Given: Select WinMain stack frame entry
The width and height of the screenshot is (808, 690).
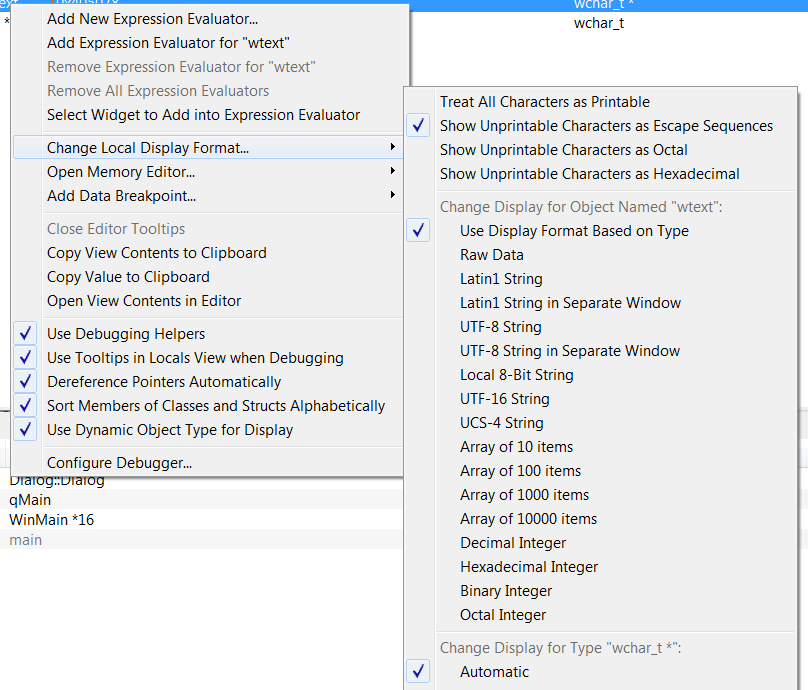Looking at the screenshot, I should 51,520.
